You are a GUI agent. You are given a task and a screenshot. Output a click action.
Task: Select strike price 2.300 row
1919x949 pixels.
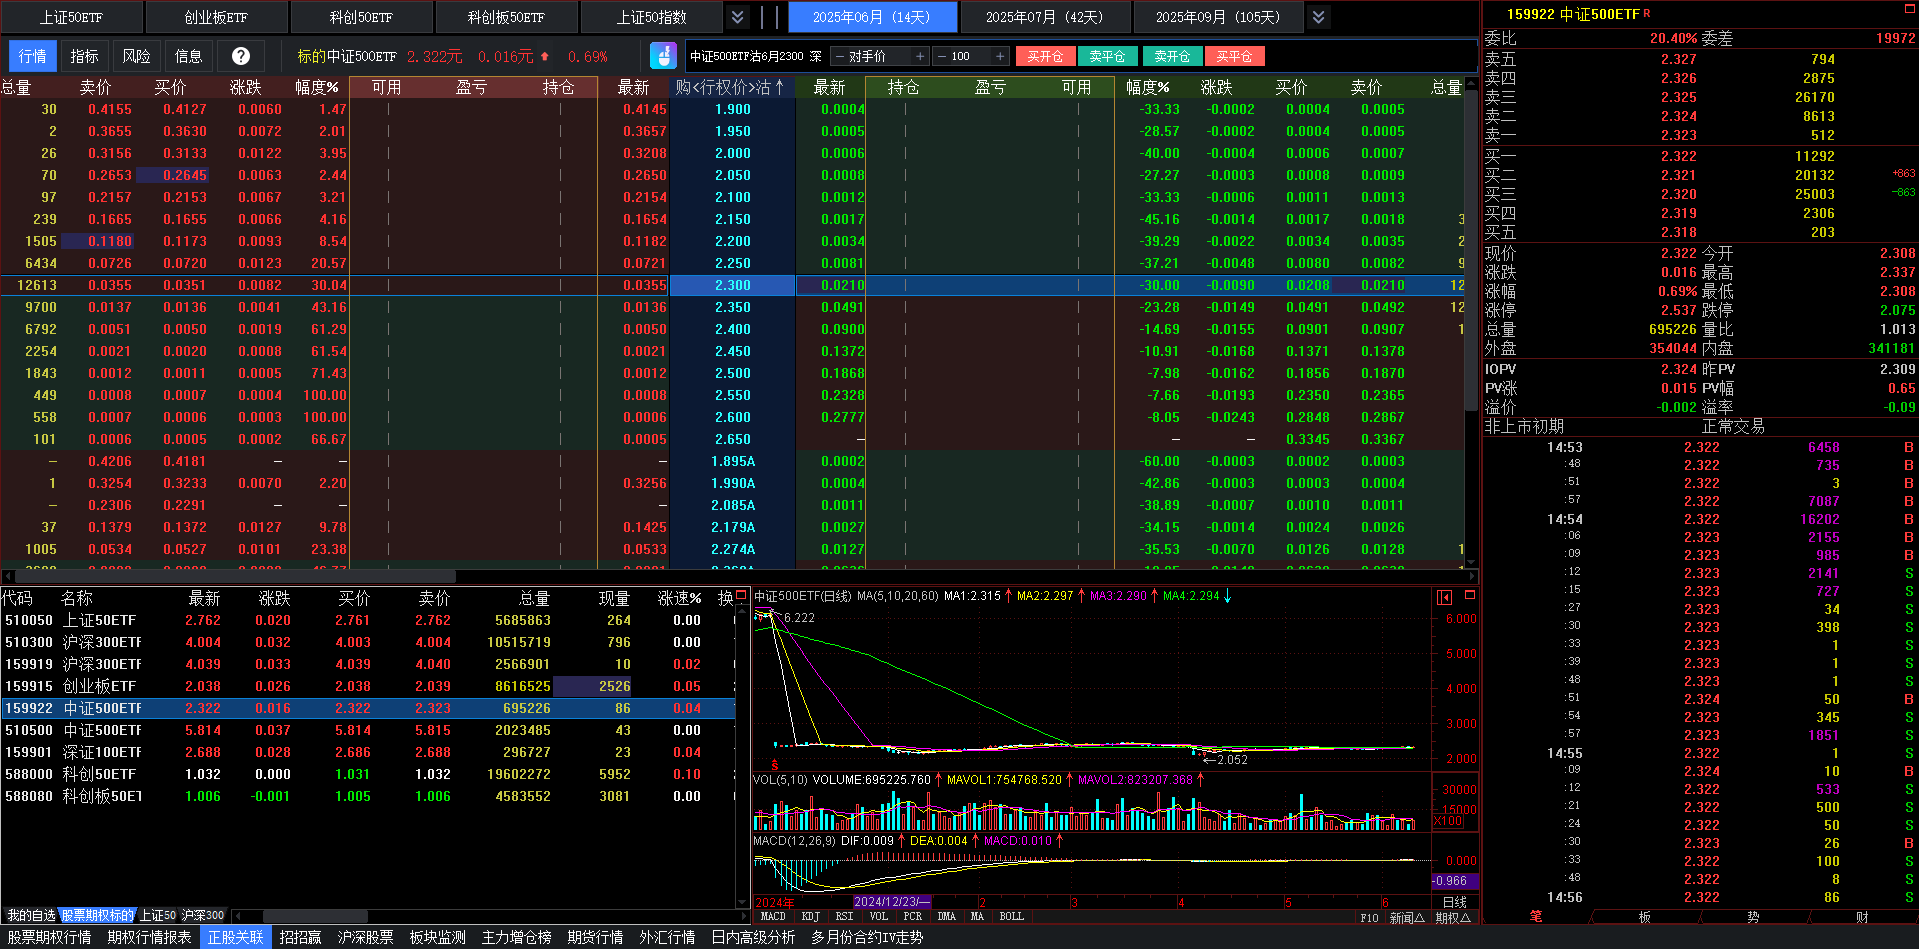(732, 285)
